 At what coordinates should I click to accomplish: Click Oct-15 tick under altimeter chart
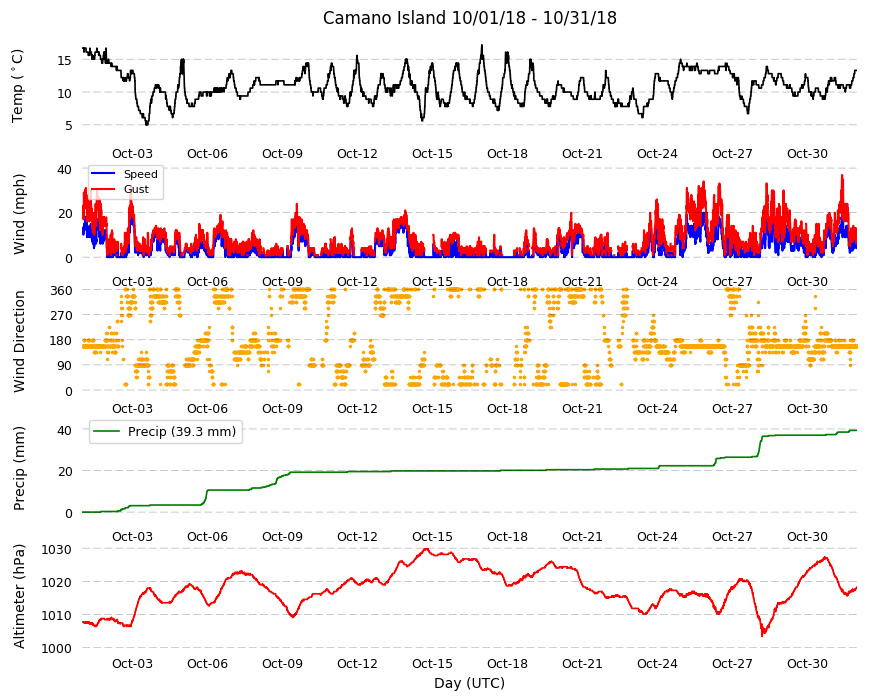(x=432, y=663)
